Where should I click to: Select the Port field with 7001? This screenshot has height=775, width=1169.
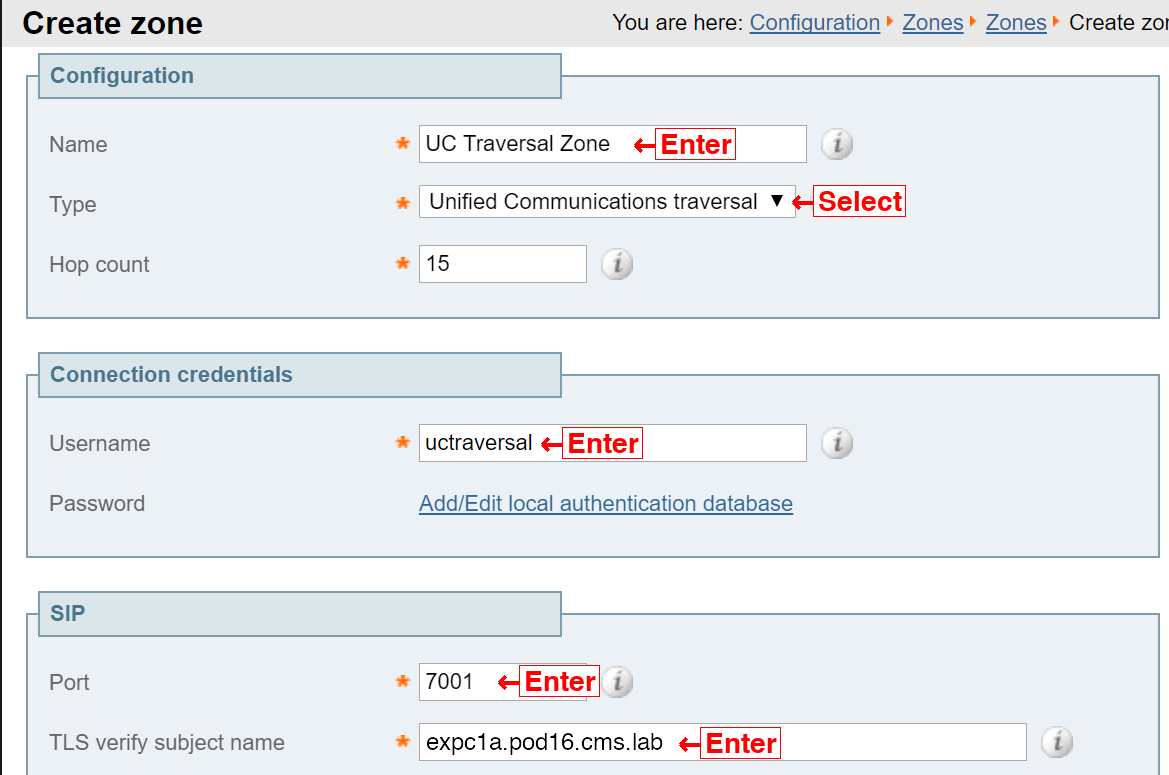tap(503, 682)
